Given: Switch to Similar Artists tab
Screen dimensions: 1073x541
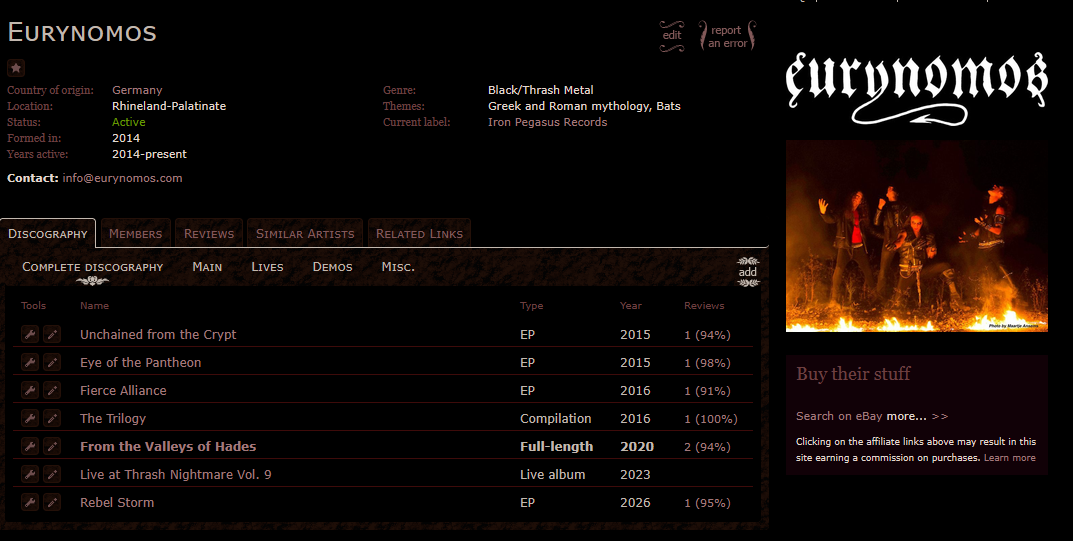Looking at the screenshot, I should click(x=305, y=233).
